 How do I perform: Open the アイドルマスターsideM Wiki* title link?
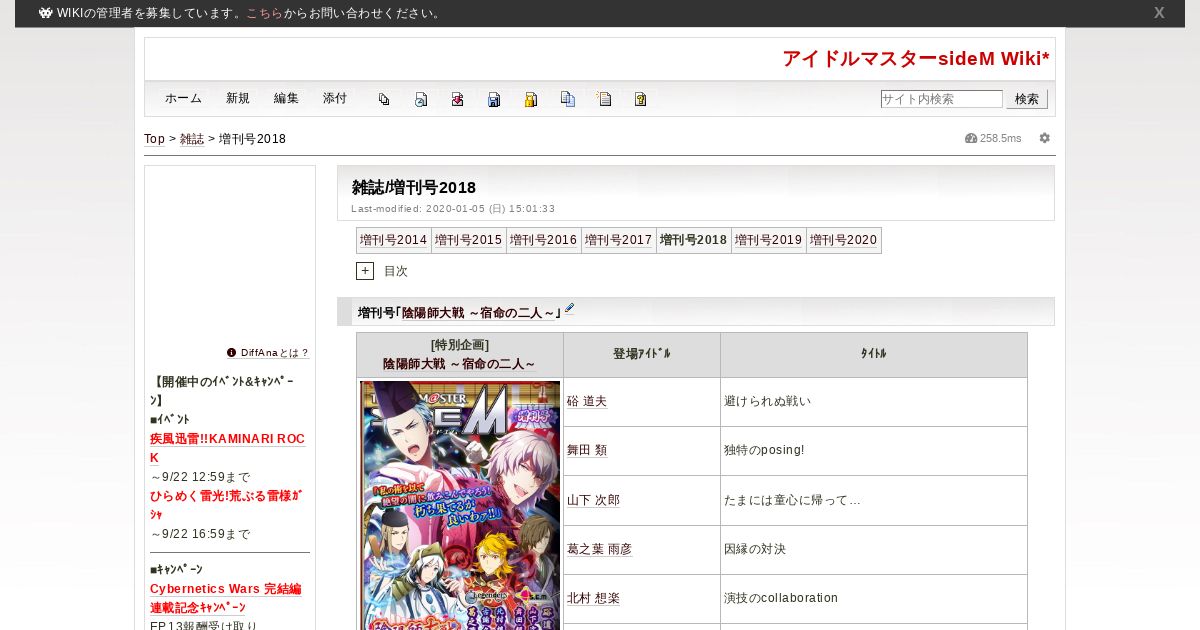[916, 58]
